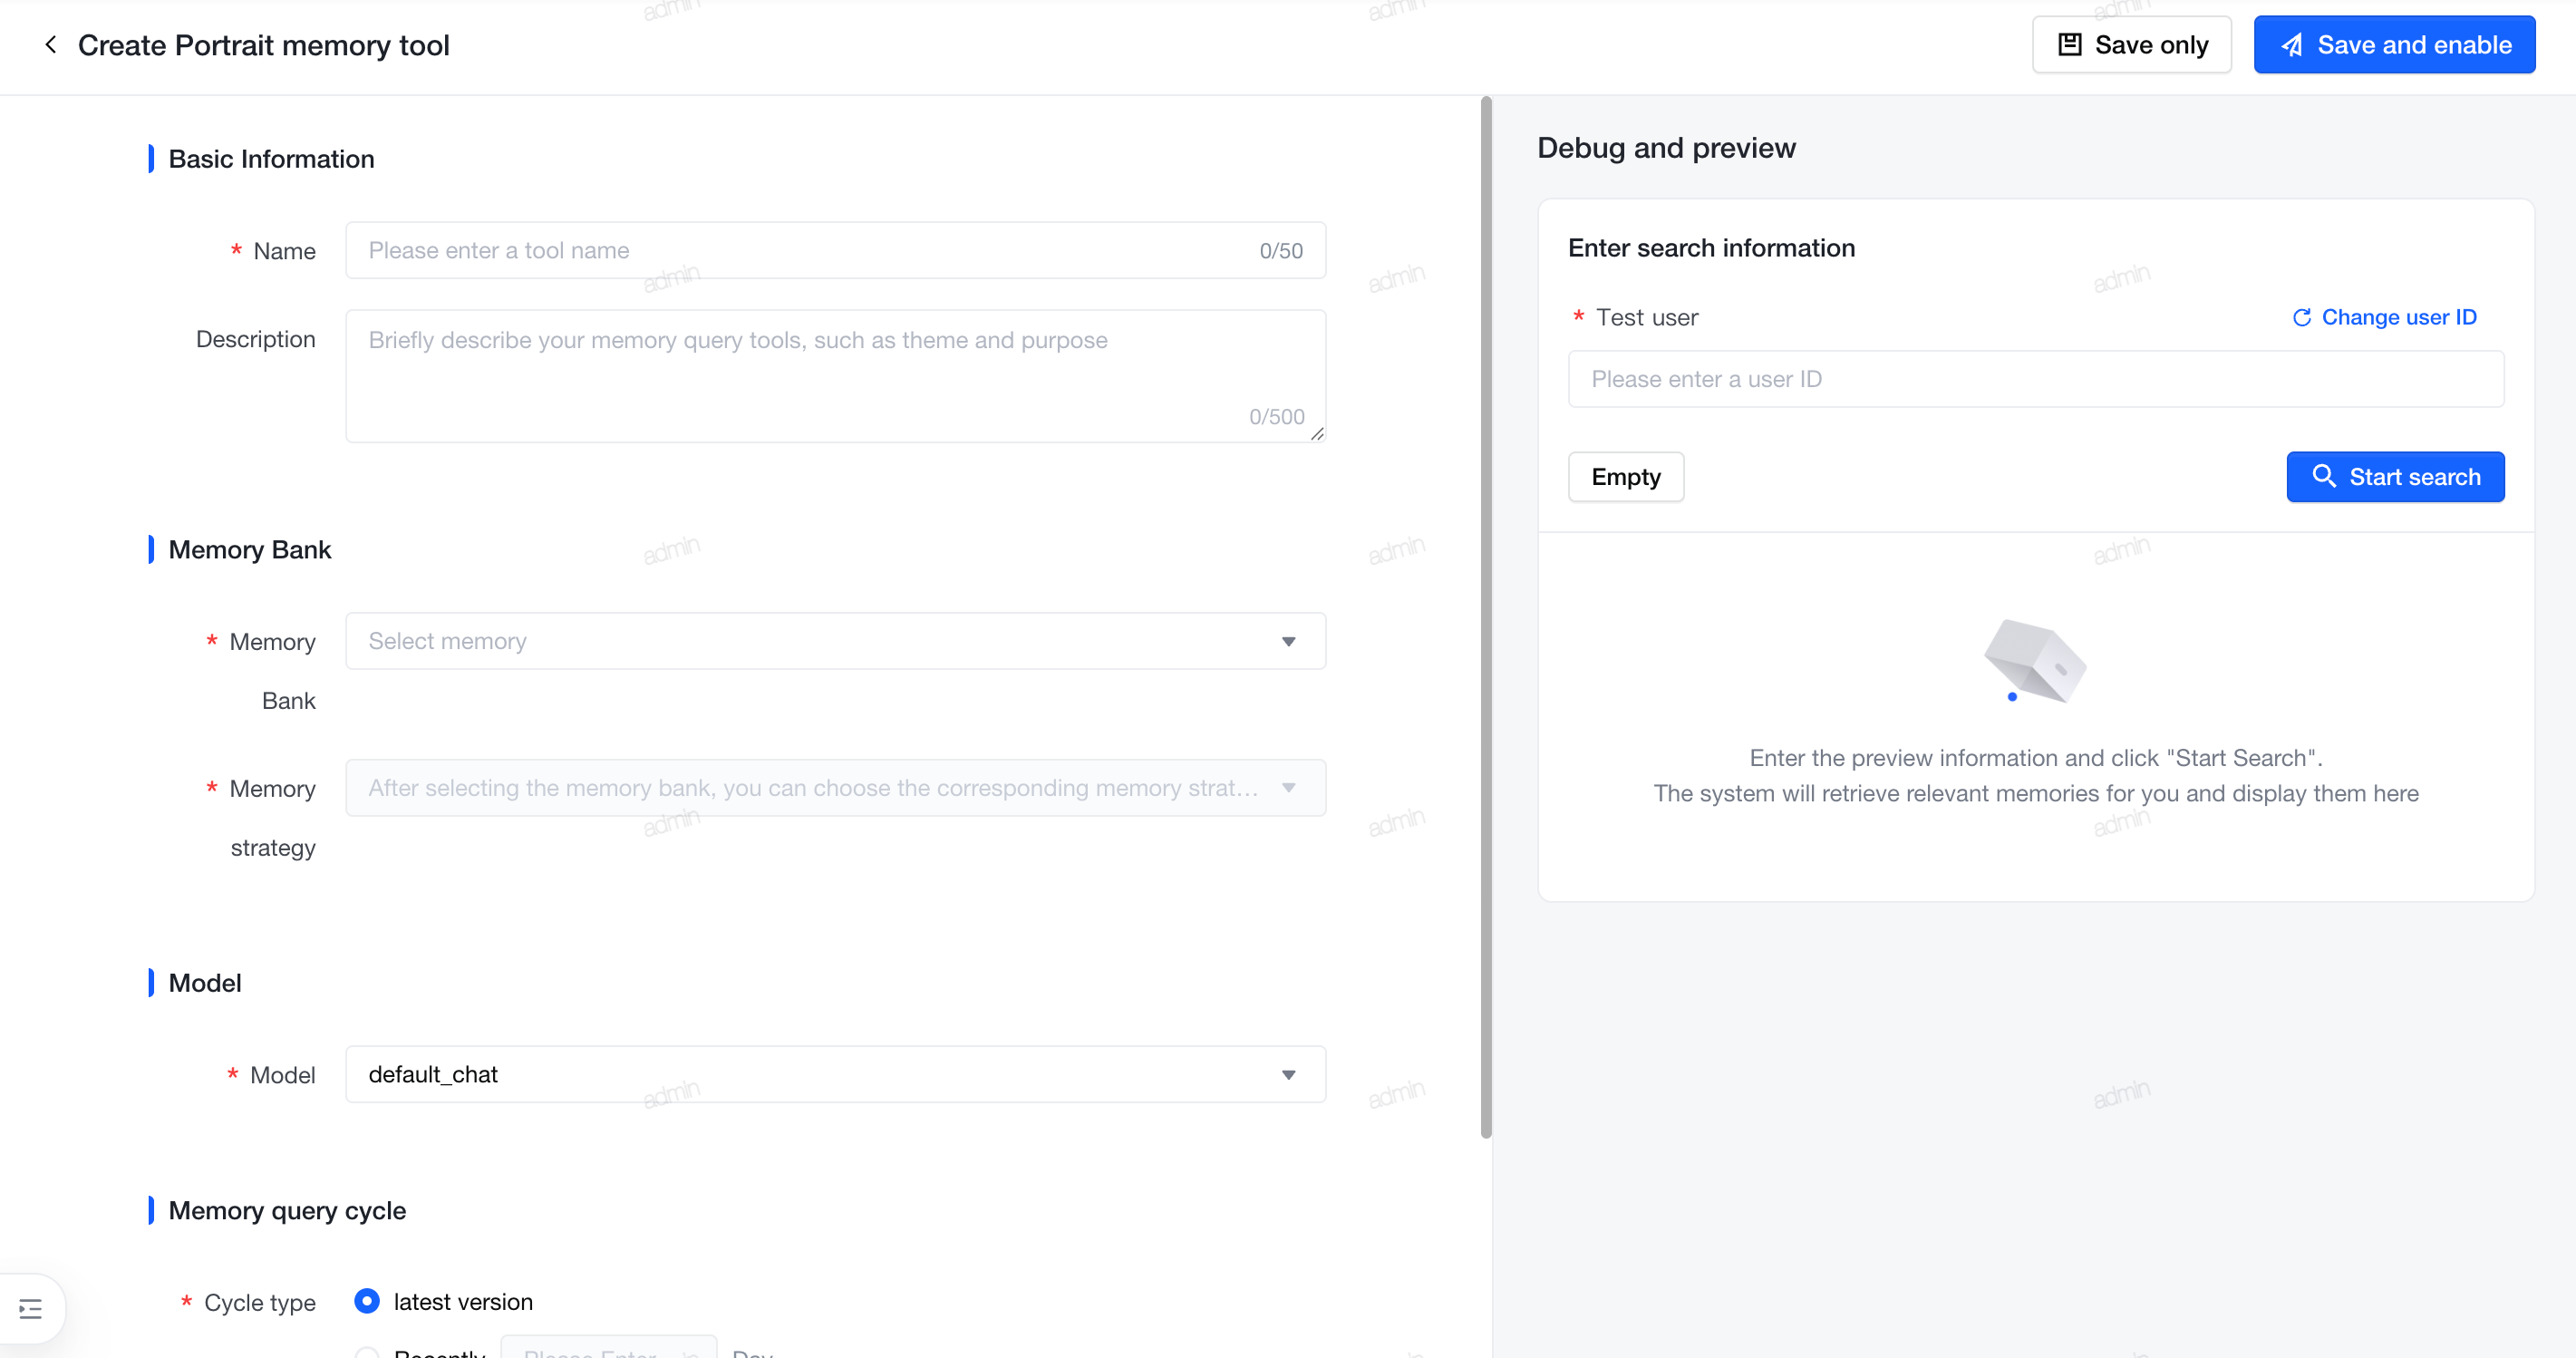The width and height of the screenshot is (2576, 1358).
Task: Click the Empty button
Action: [1626, 476]
